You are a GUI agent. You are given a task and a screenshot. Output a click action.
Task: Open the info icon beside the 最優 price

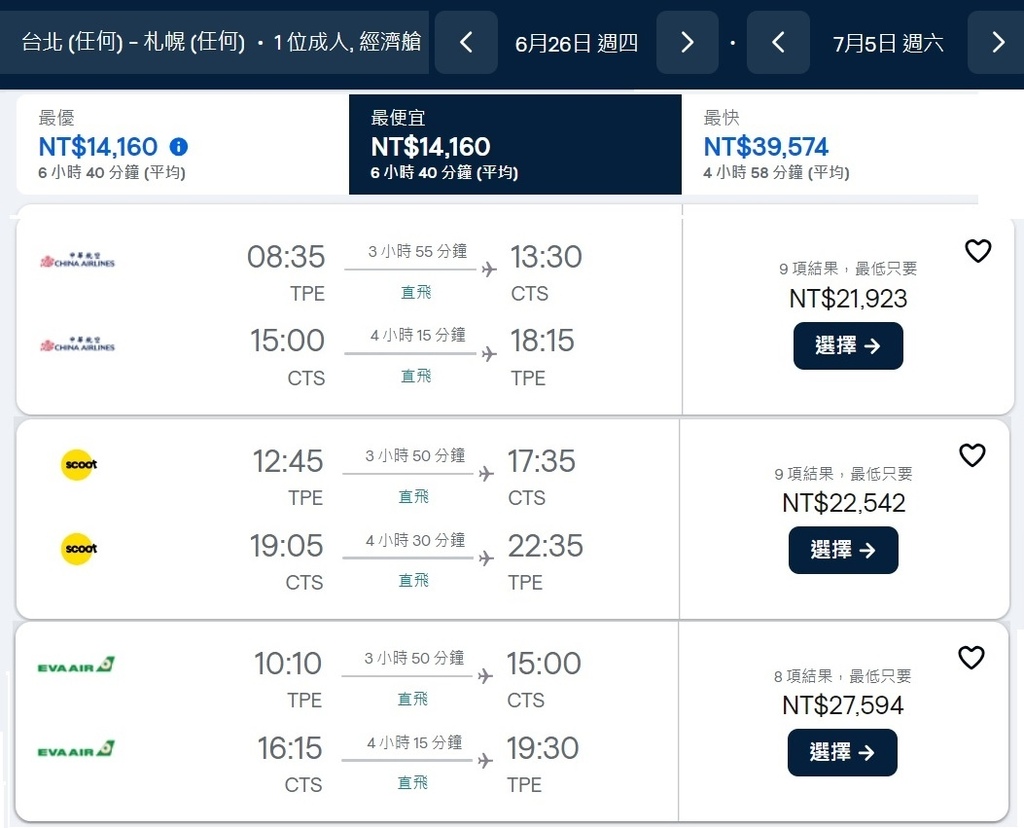click(x=178, y=146)
